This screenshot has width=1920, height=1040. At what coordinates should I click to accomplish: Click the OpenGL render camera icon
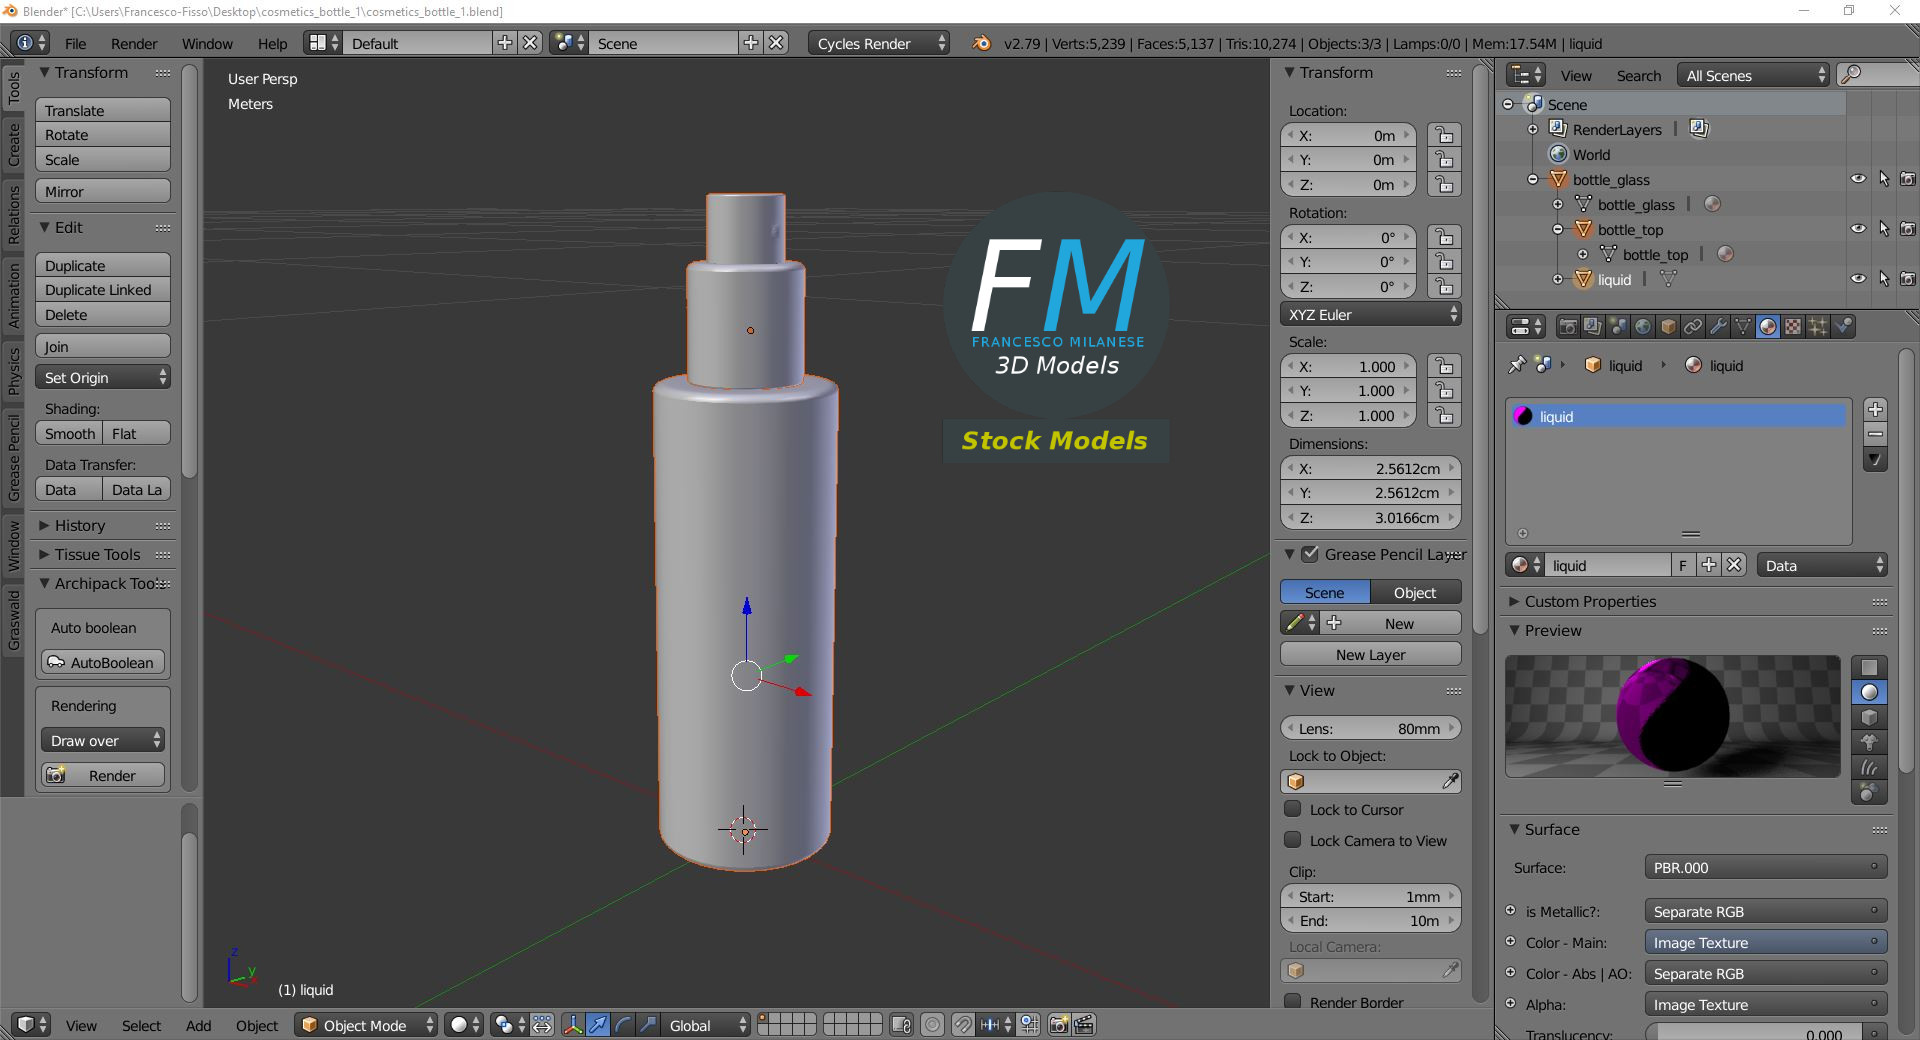[1058, 1025]
